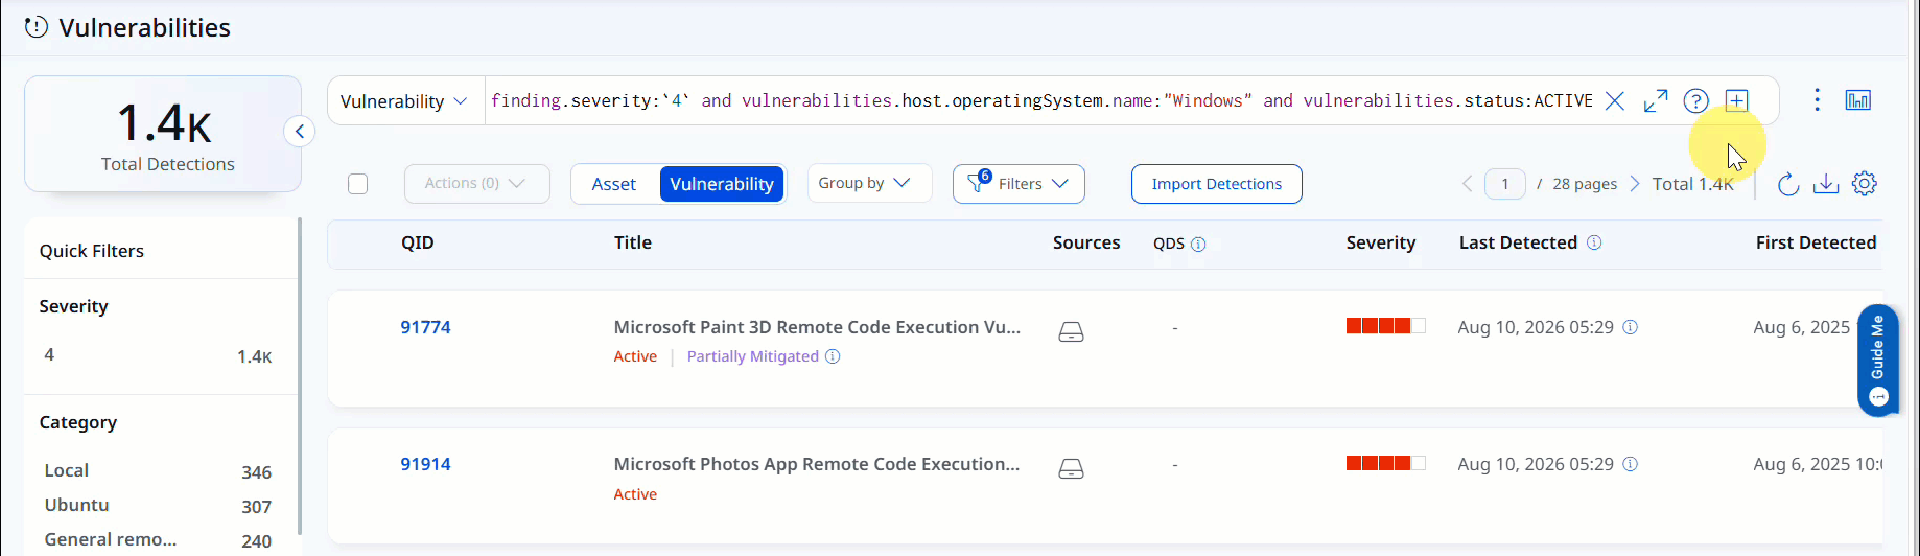Click the Active status under QID 91914
The height and width of the screenshot is (556, 1920).
pyautogui.click(x=635, y=495)
